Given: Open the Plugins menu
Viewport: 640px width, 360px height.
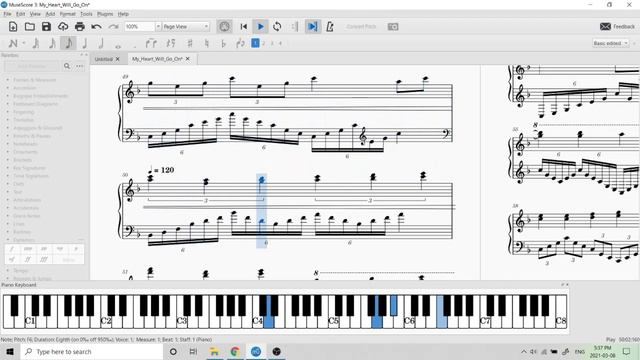Looking at the screenshot, I should pos(105,14).
